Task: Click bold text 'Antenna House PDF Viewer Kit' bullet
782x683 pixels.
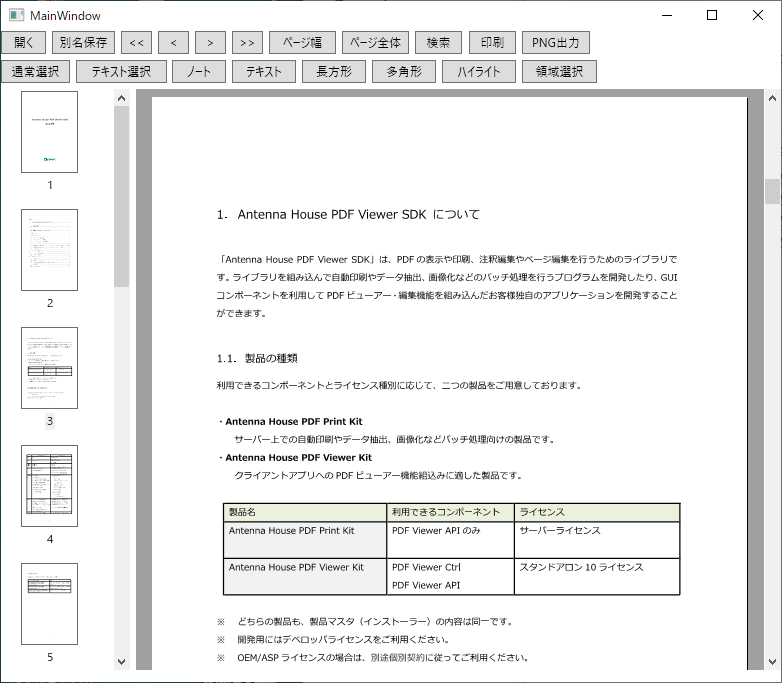Action: click(298, 457)
